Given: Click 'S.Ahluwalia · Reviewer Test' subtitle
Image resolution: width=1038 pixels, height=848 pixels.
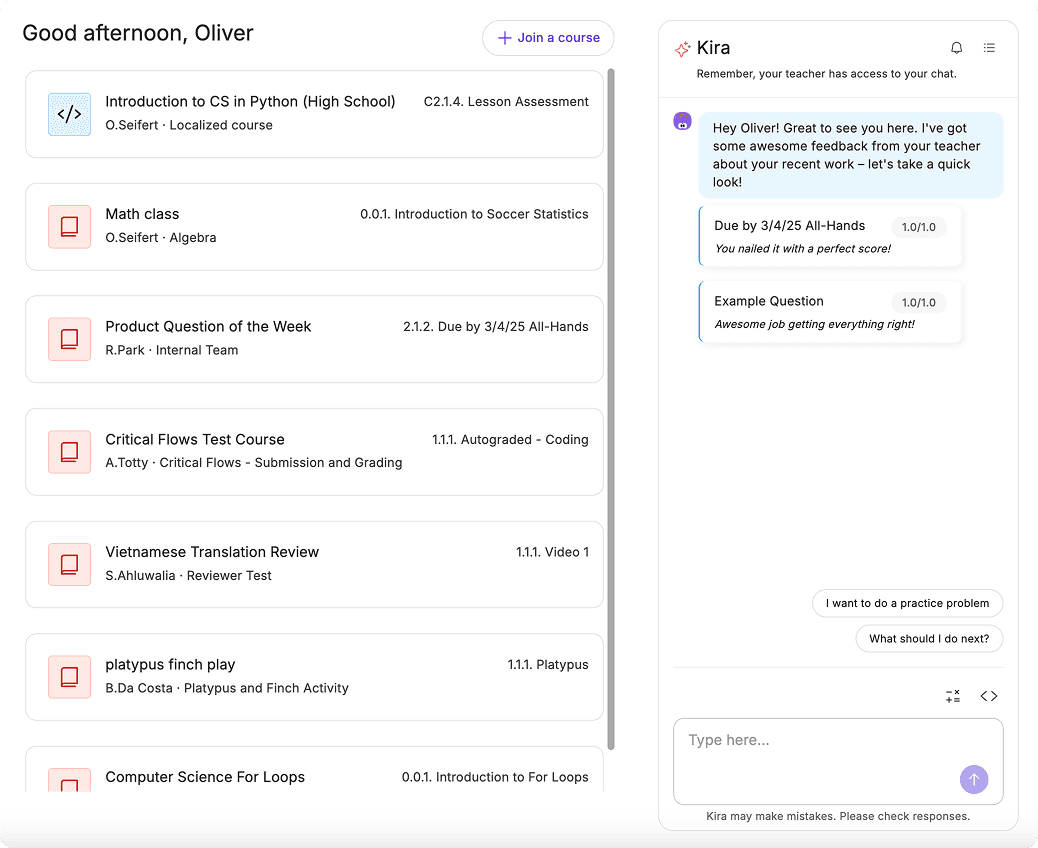Looking at the screenshot, I should click(x=188, y=576).
